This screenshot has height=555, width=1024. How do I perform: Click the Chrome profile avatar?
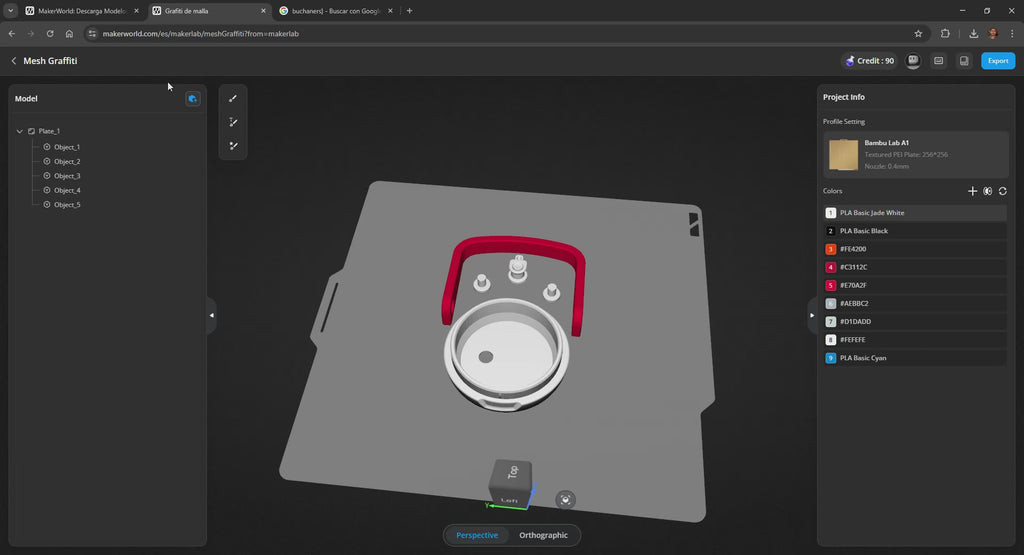[x=993, y=33]
